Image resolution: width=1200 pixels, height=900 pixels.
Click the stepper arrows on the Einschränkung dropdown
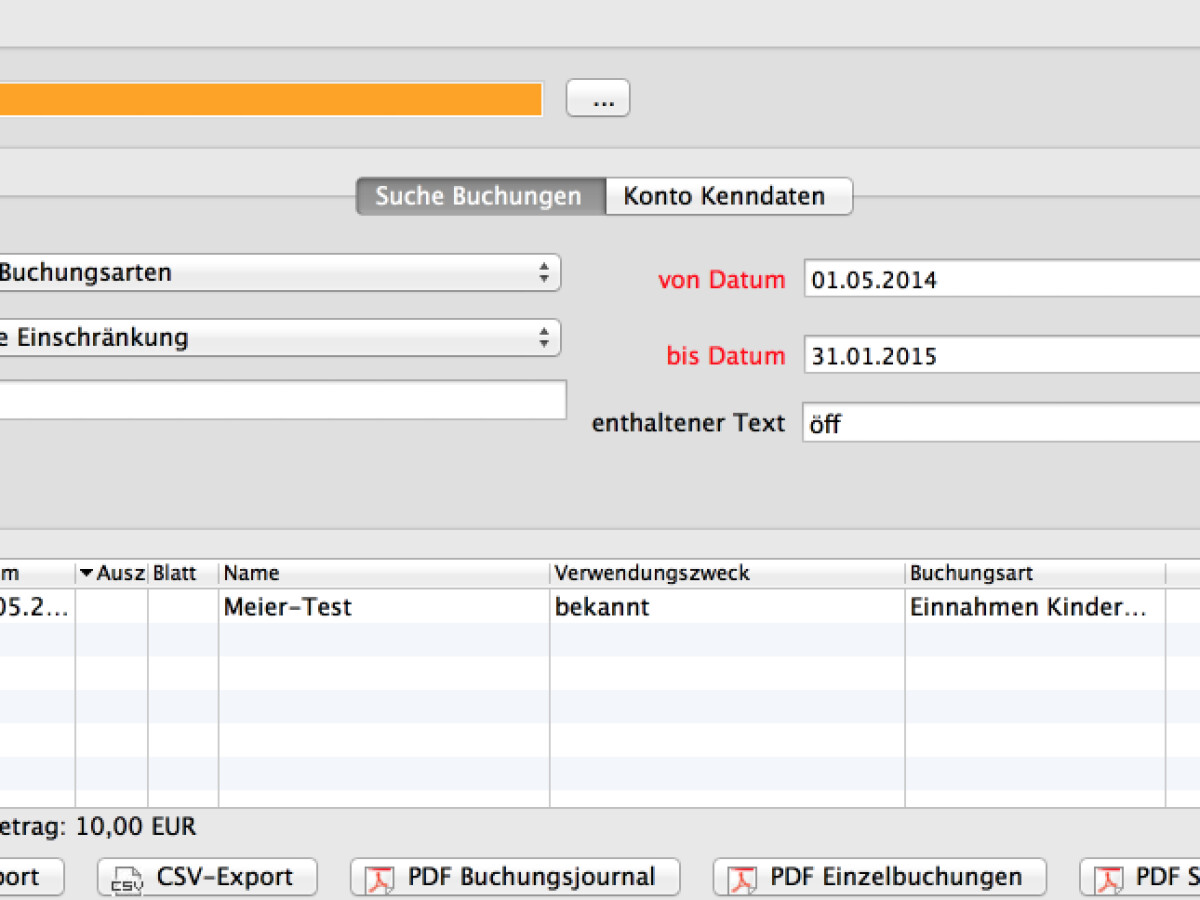click(546, 338)
